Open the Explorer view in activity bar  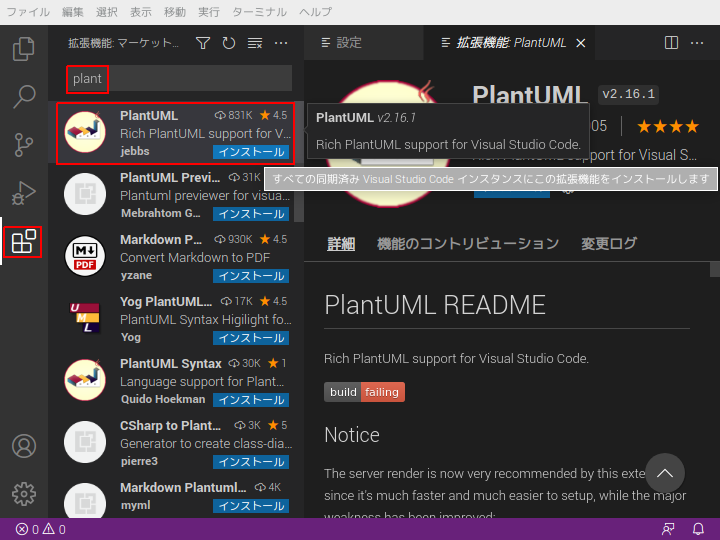click(24, 49)
